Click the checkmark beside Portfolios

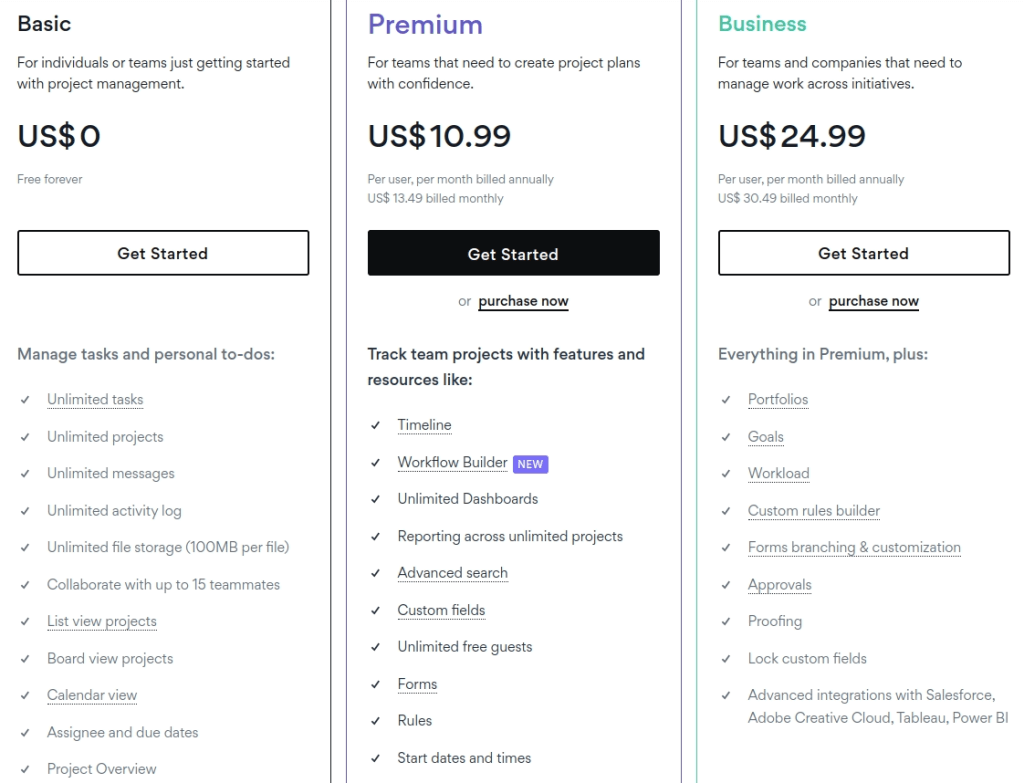pyautogui.click(x=727, y=399)
